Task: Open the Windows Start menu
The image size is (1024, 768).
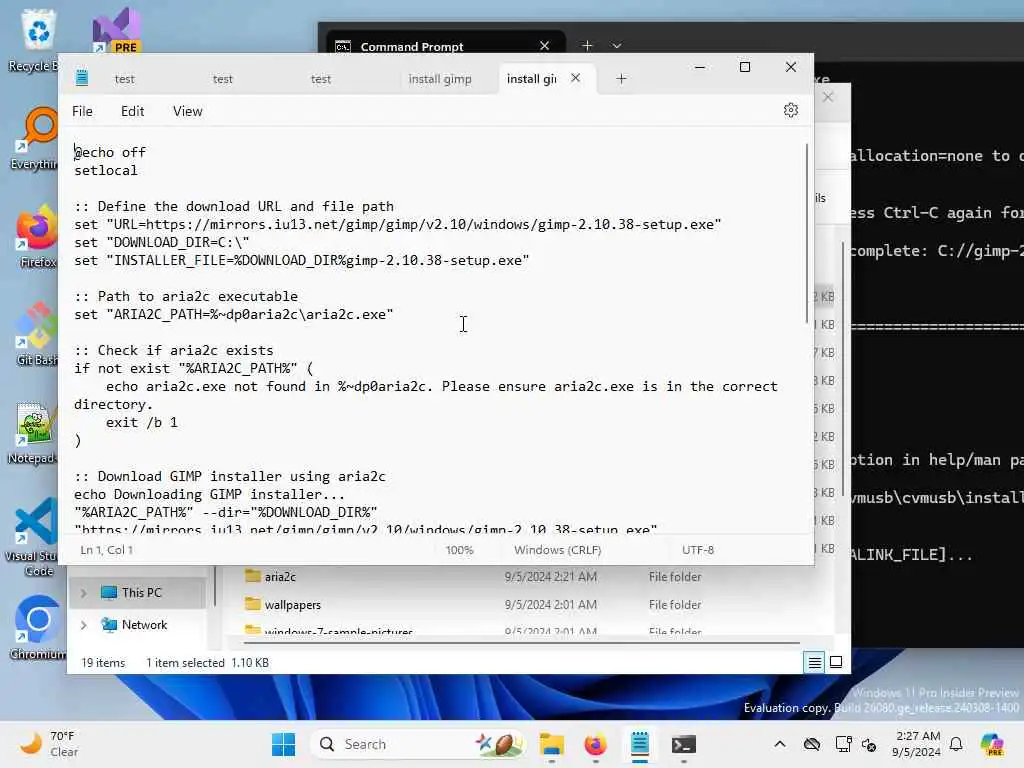Action: pos(283,744)
